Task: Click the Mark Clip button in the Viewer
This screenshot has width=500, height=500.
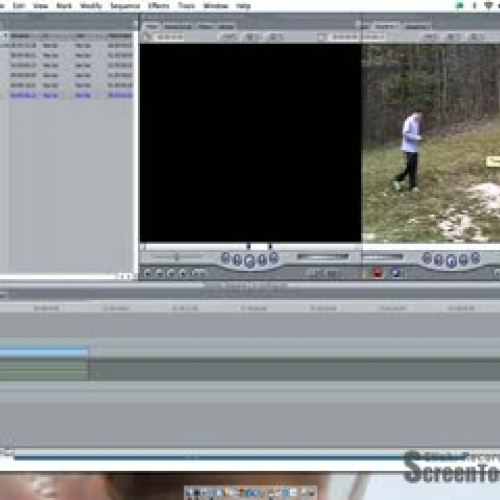Action: coord(159,273)
